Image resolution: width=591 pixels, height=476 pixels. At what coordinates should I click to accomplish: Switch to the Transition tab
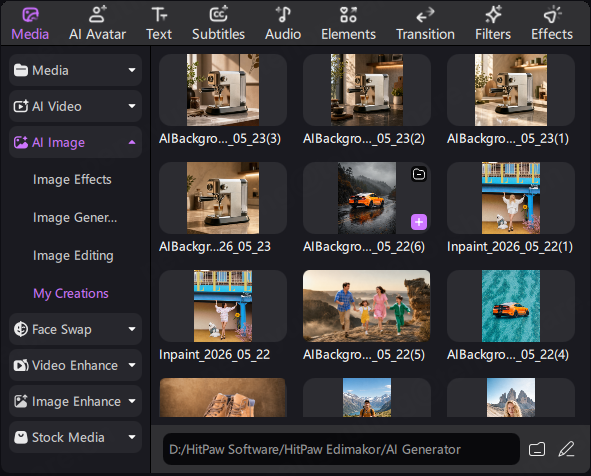pyautogui.click(x=425, y=24)
